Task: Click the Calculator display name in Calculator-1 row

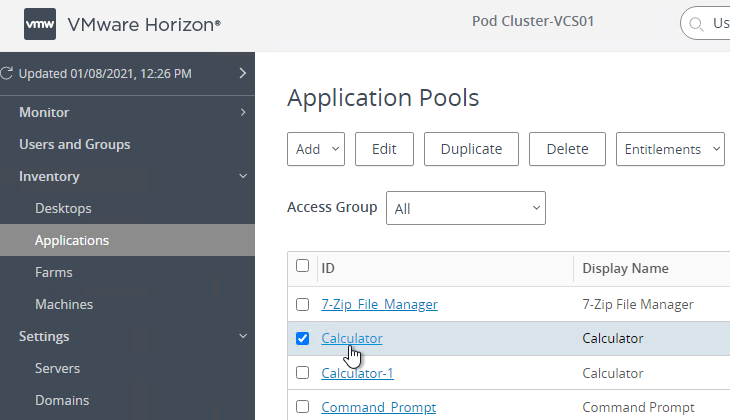Action: (x=613, y=373)
